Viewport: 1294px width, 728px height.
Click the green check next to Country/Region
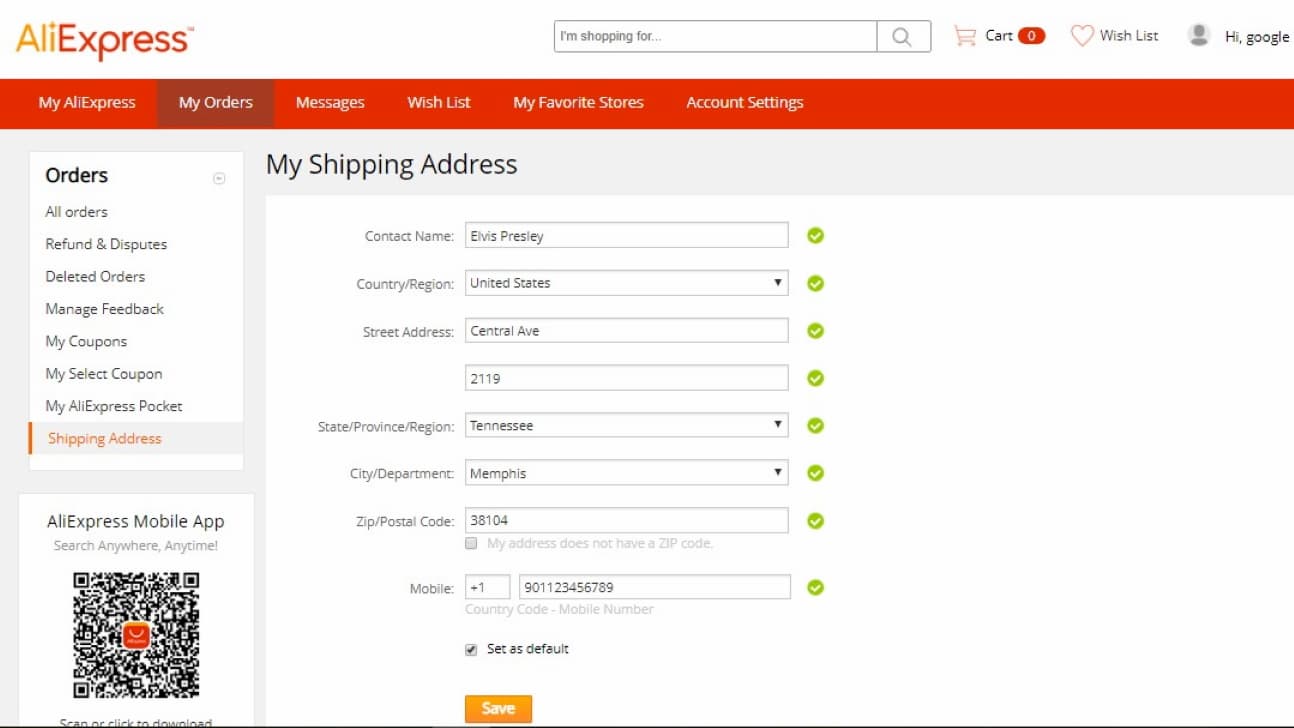pyautogui.click(x=816, y=283)
